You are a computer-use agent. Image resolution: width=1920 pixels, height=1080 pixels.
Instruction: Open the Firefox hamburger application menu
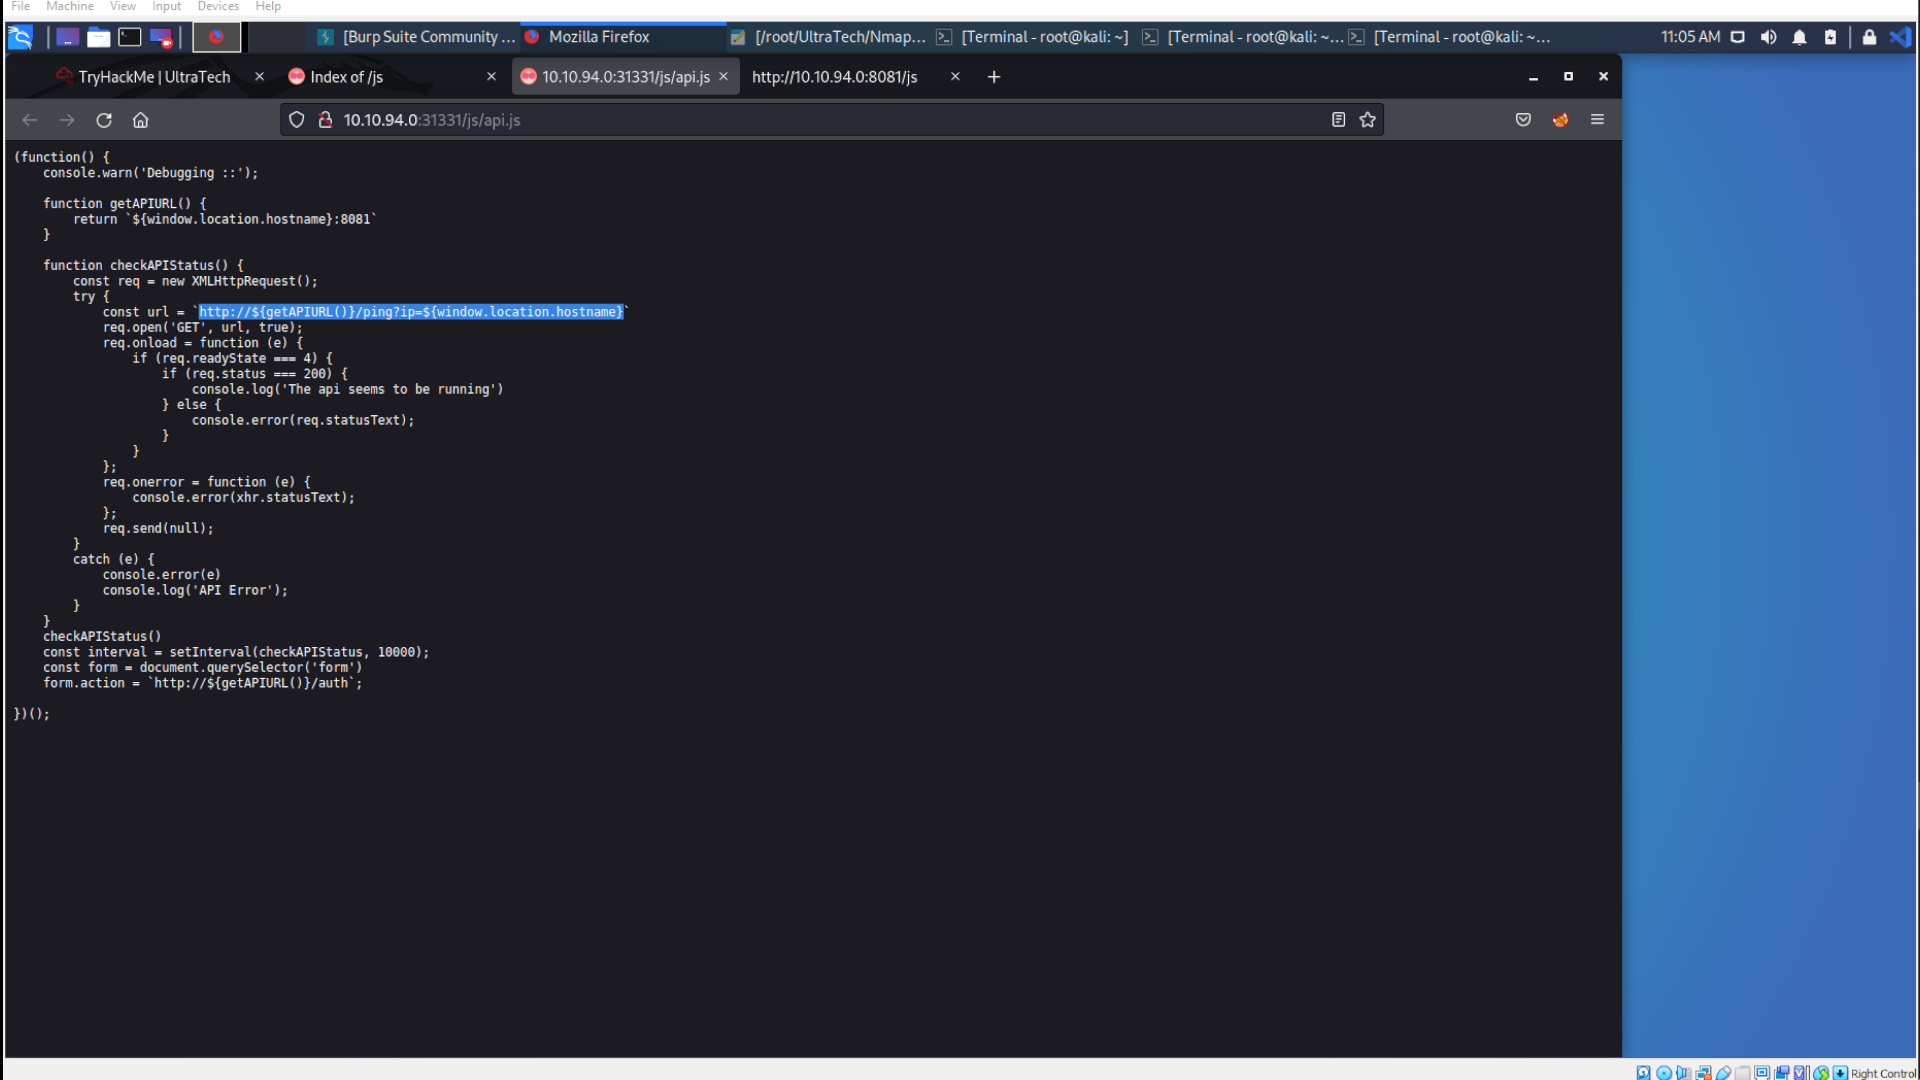pos(1596,120)
